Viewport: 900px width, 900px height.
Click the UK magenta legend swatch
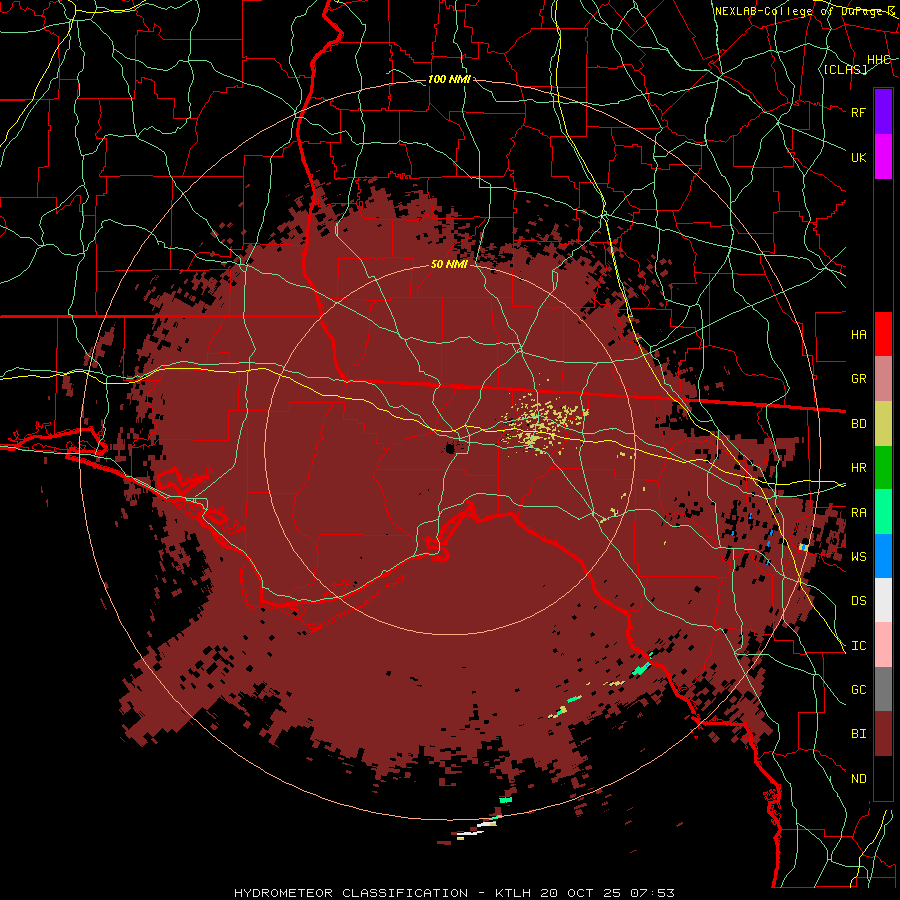883,157
